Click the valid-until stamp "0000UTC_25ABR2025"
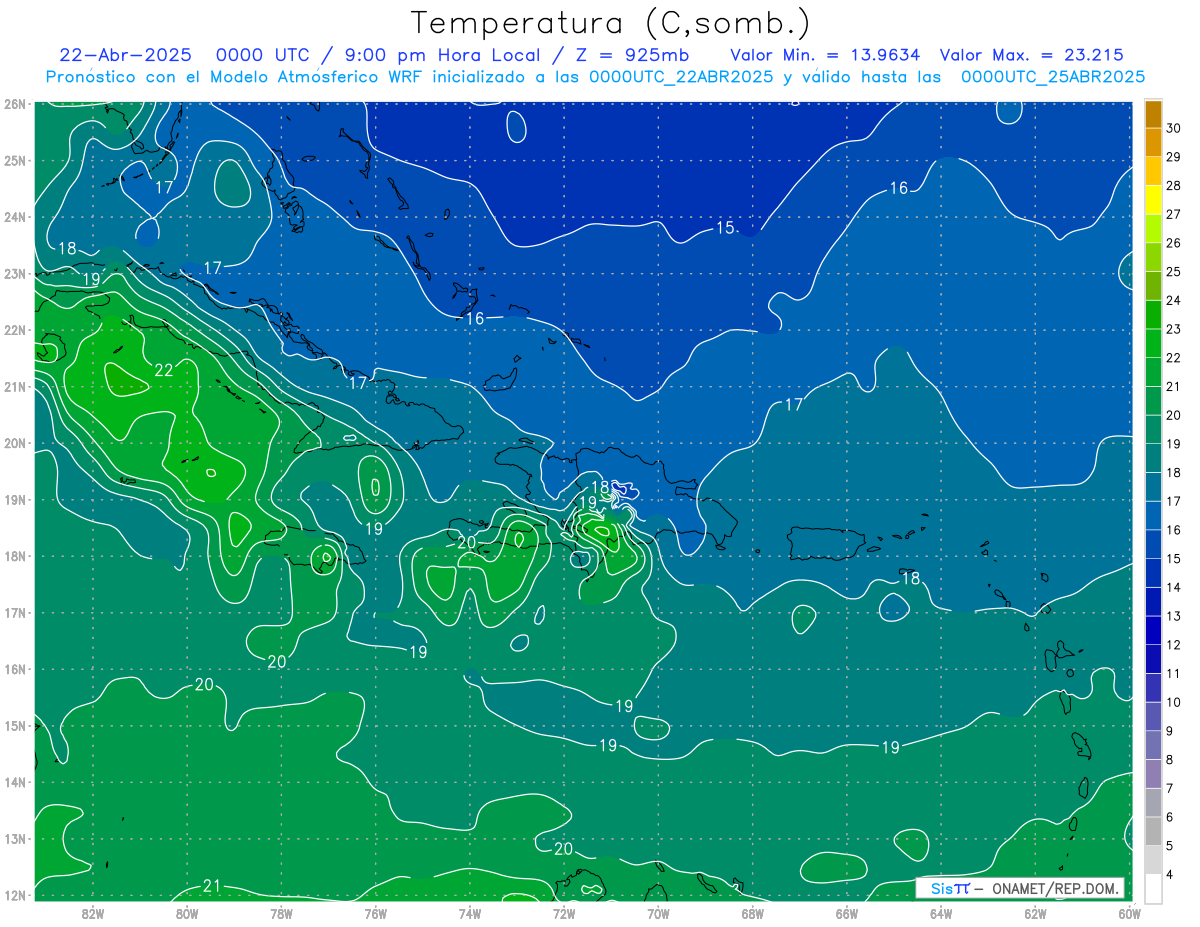1200x927 pixels. point(1053,77)
